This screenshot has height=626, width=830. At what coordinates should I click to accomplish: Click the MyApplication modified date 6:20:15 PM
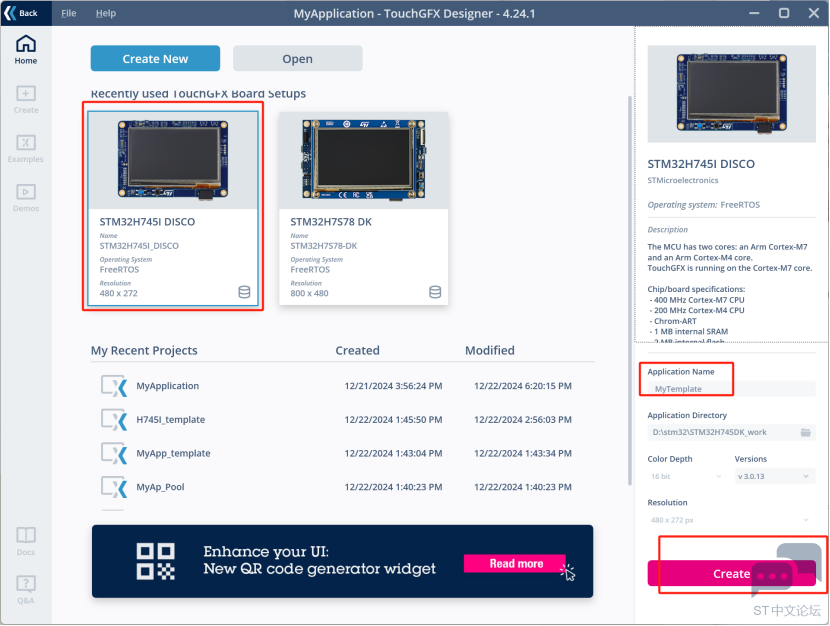point(522,386)
